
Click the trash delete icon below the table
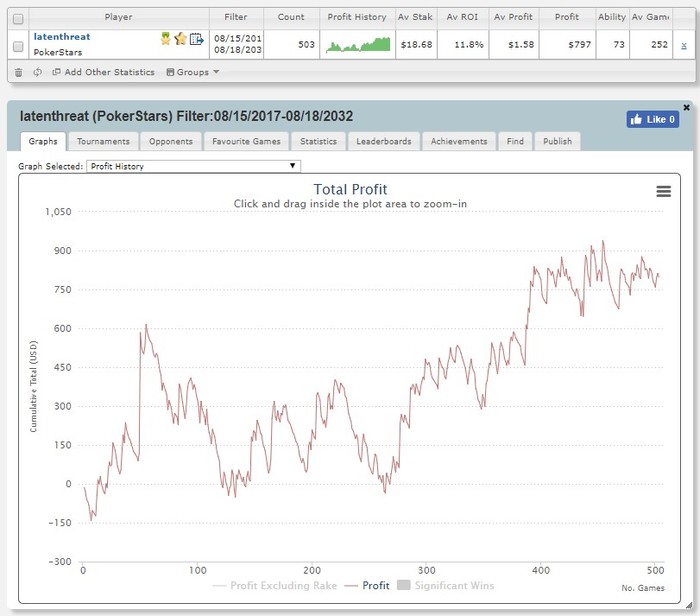point(18,72)
